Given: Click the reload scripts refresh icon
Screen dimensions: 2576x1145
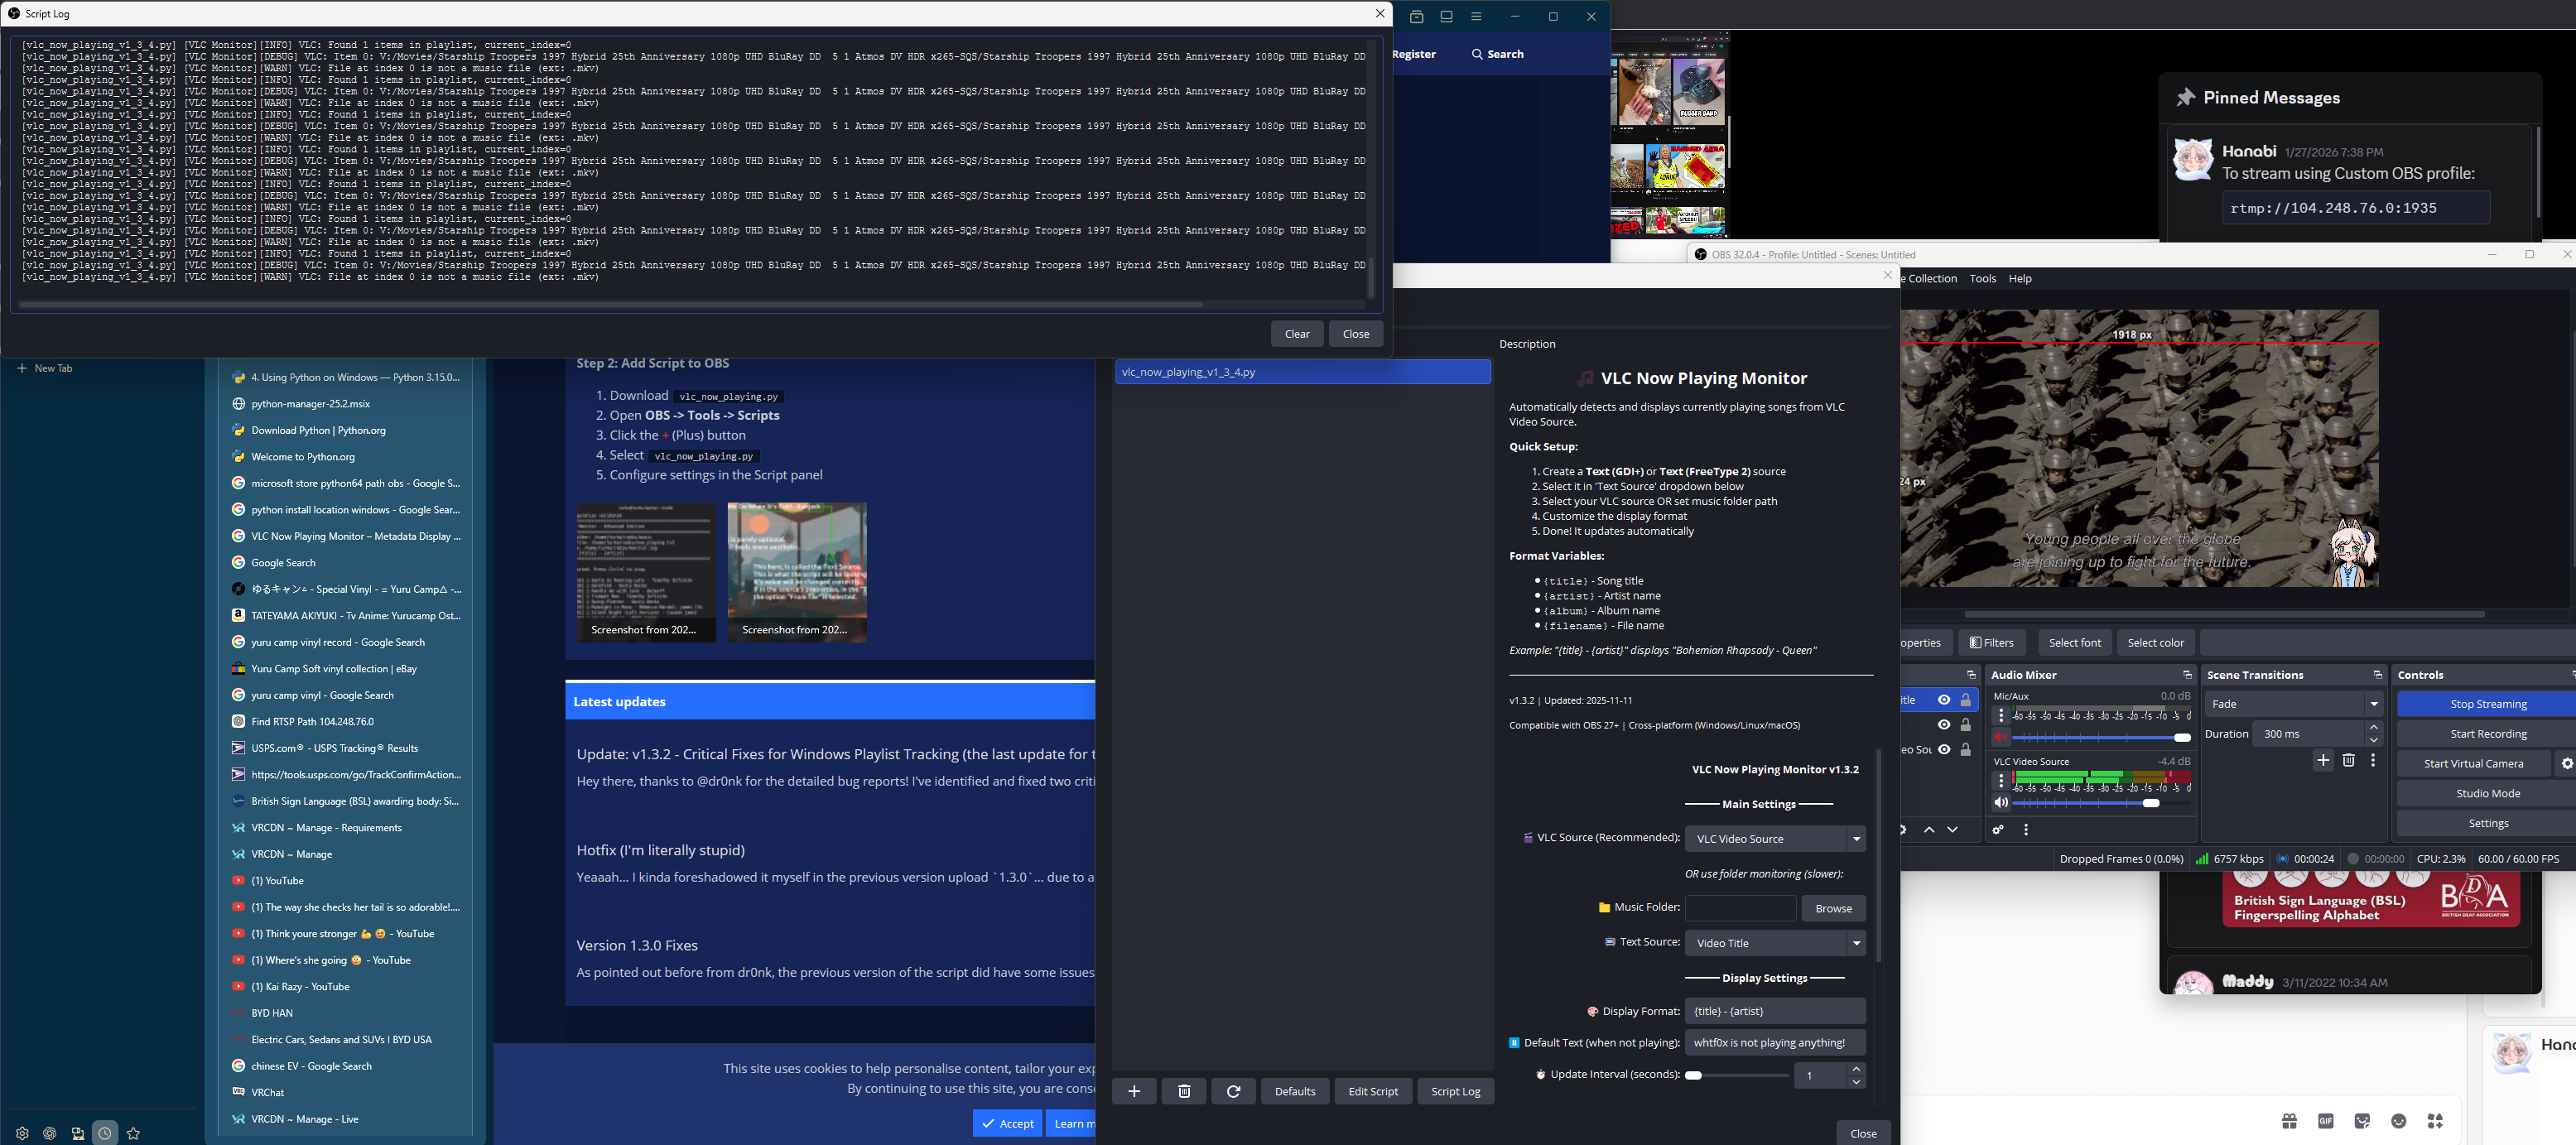Looking at the screenshot, I should point(1233,1091).
